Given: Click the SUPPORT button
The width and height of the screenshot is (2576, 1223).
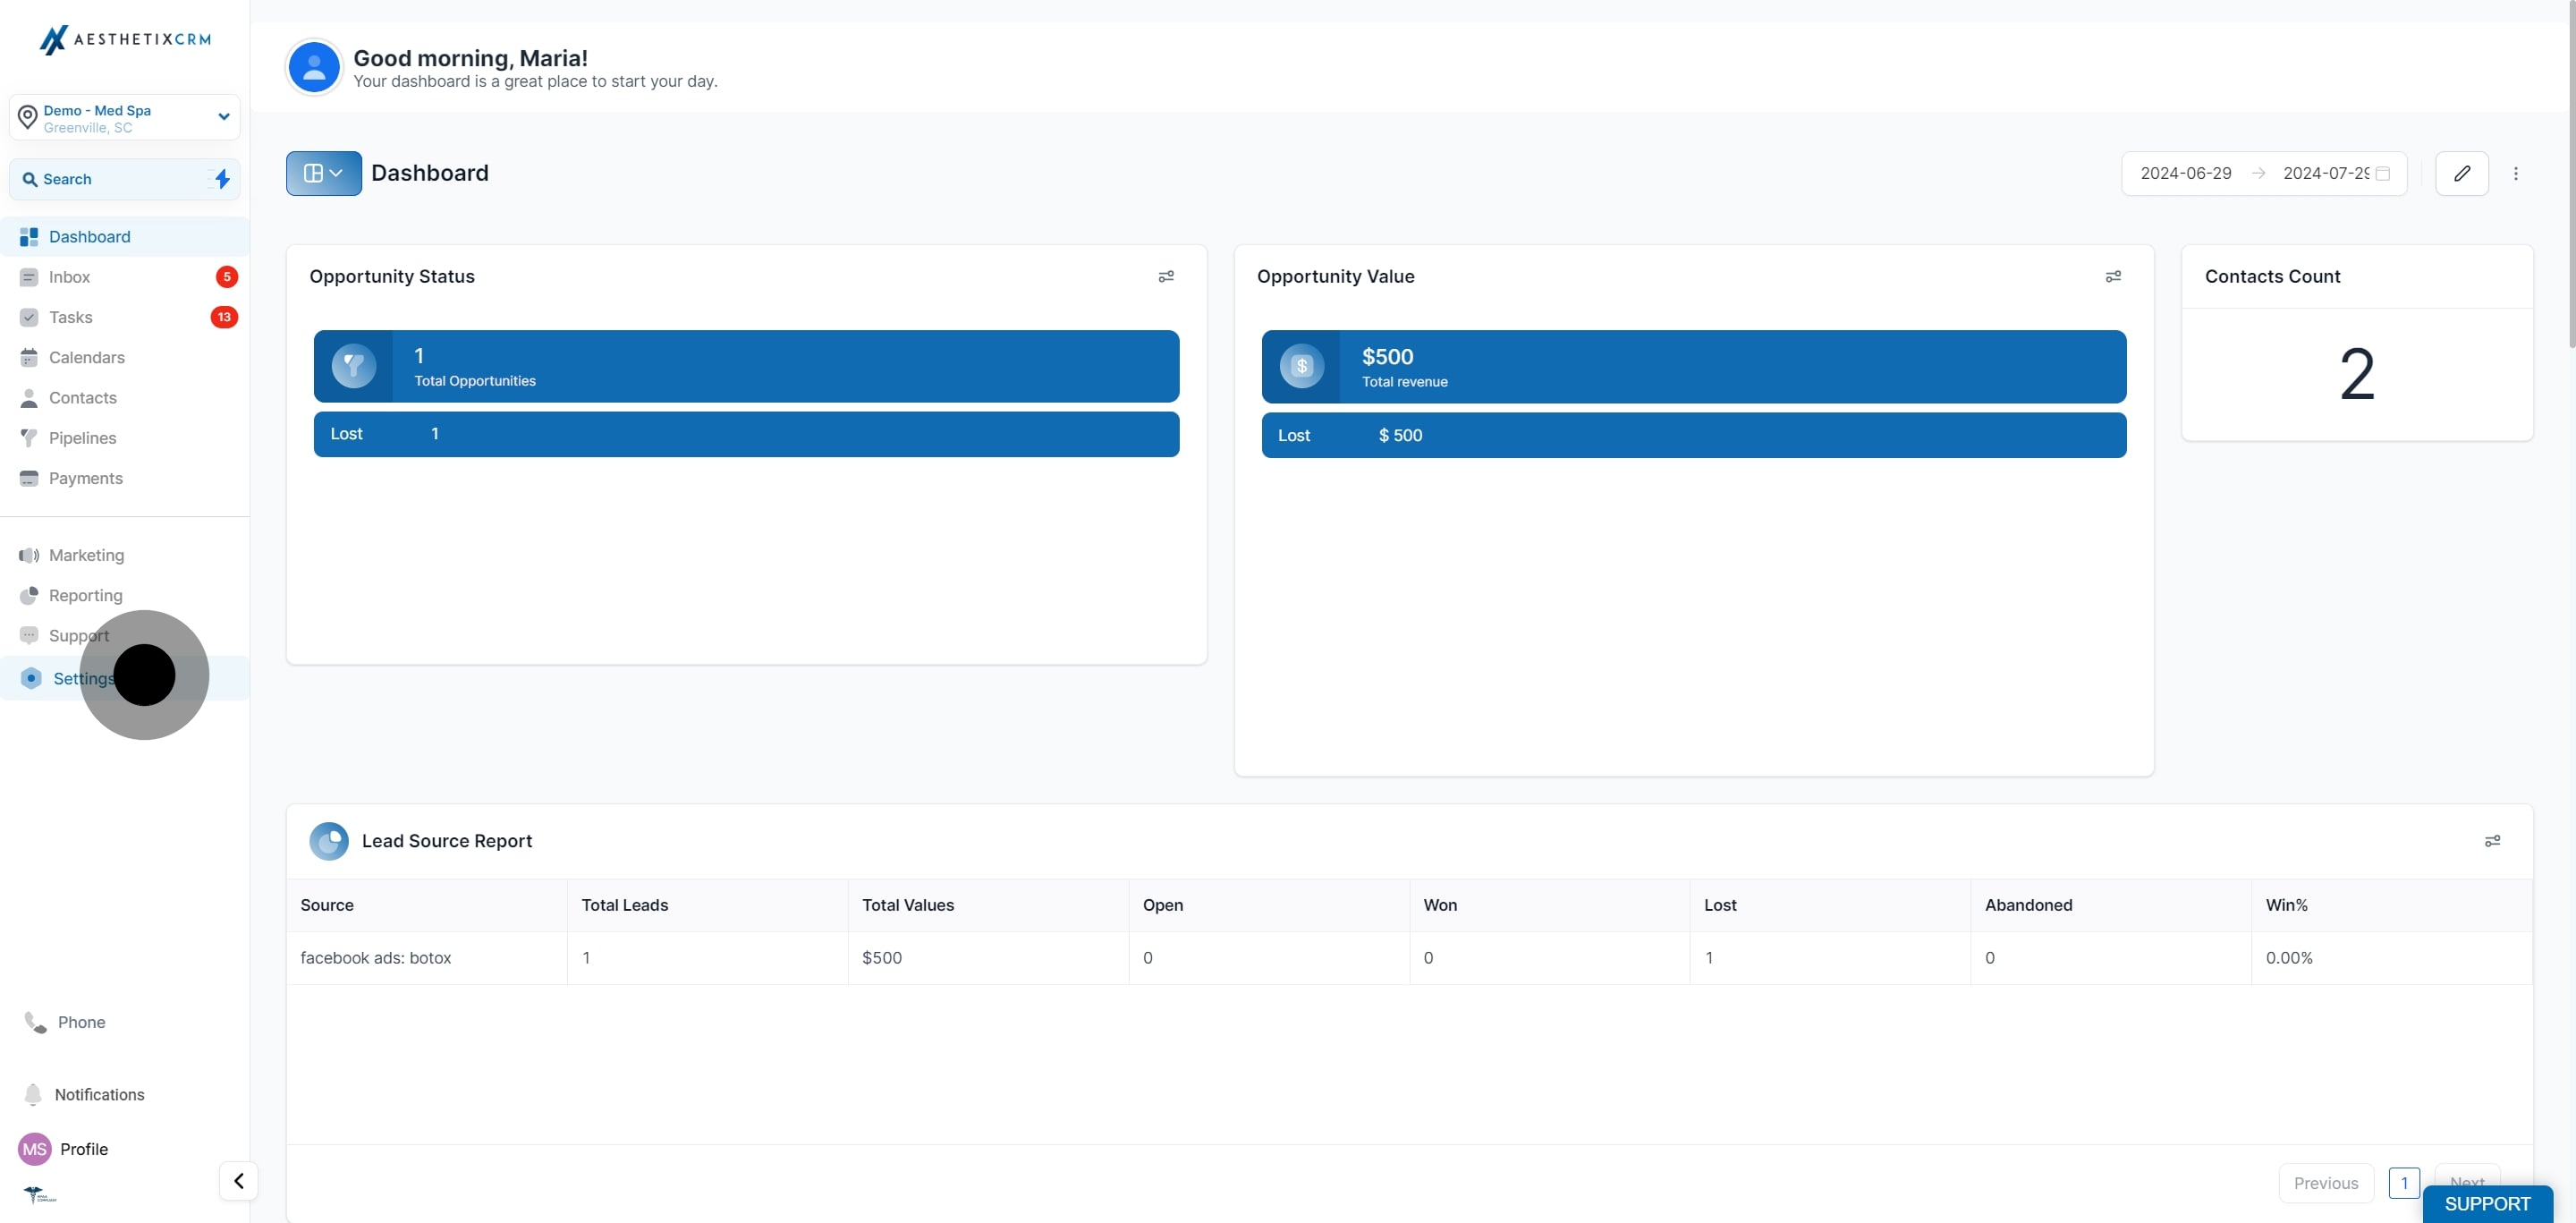Looking at the screenshot, I should click(x=2486, y=1203).
